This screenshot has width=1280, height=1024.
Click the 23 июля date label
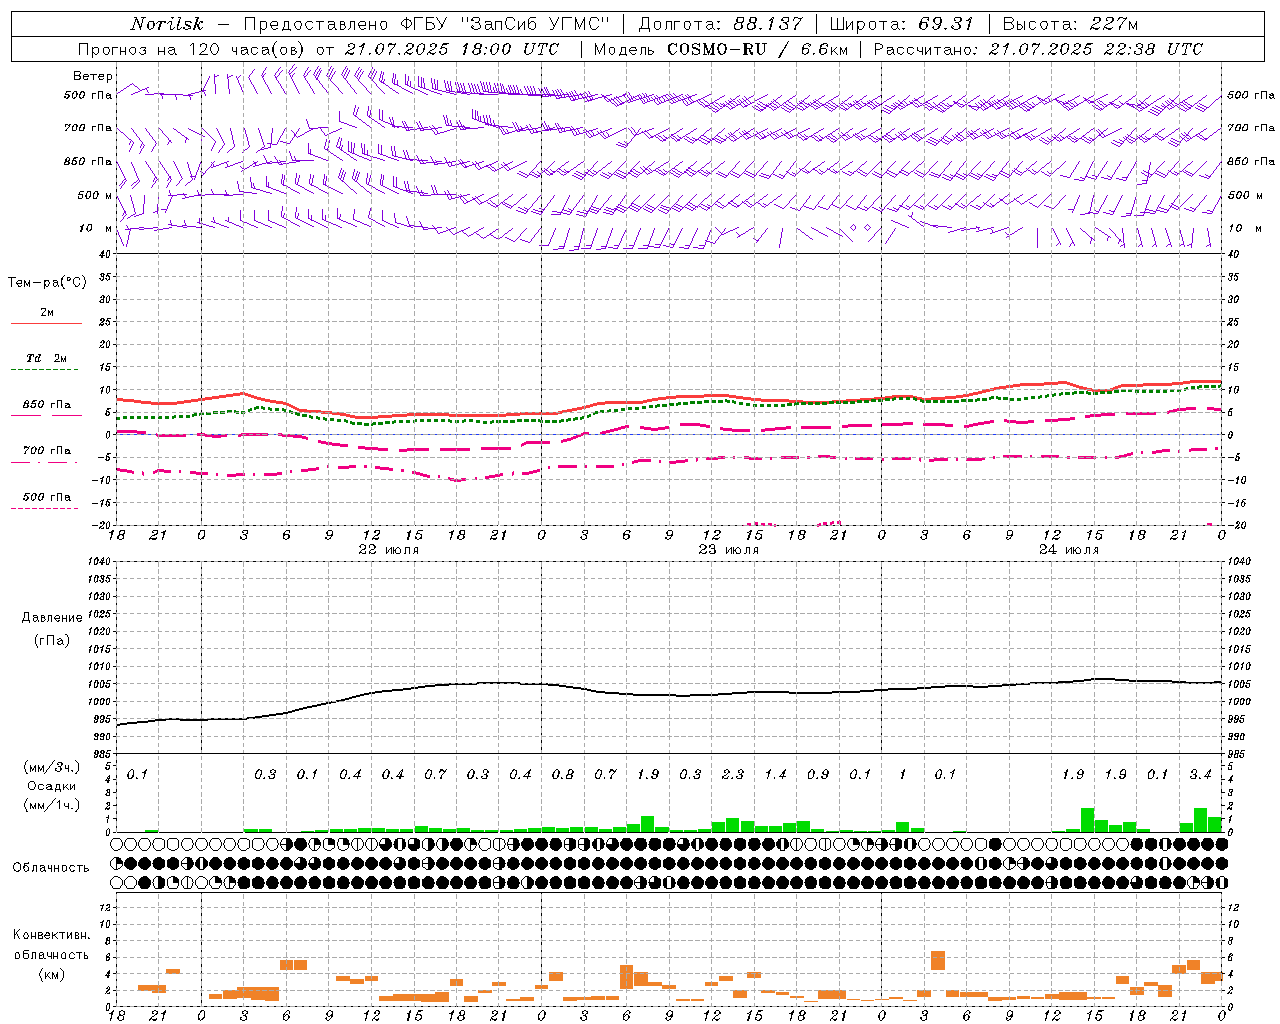point(729,550)
